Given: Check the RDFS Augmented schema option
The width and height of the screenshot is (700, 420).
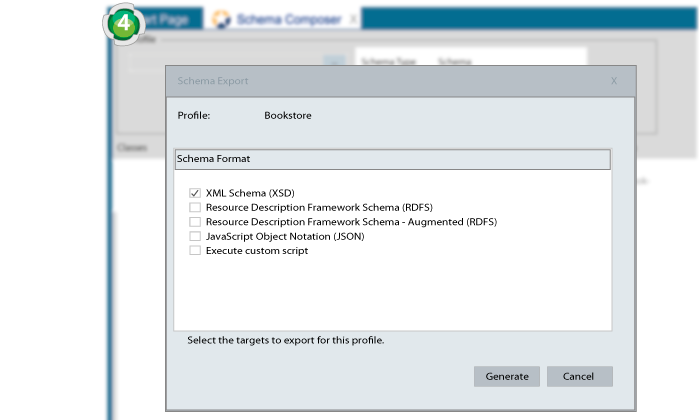Looking at the screenshot, I should point(195,222).
